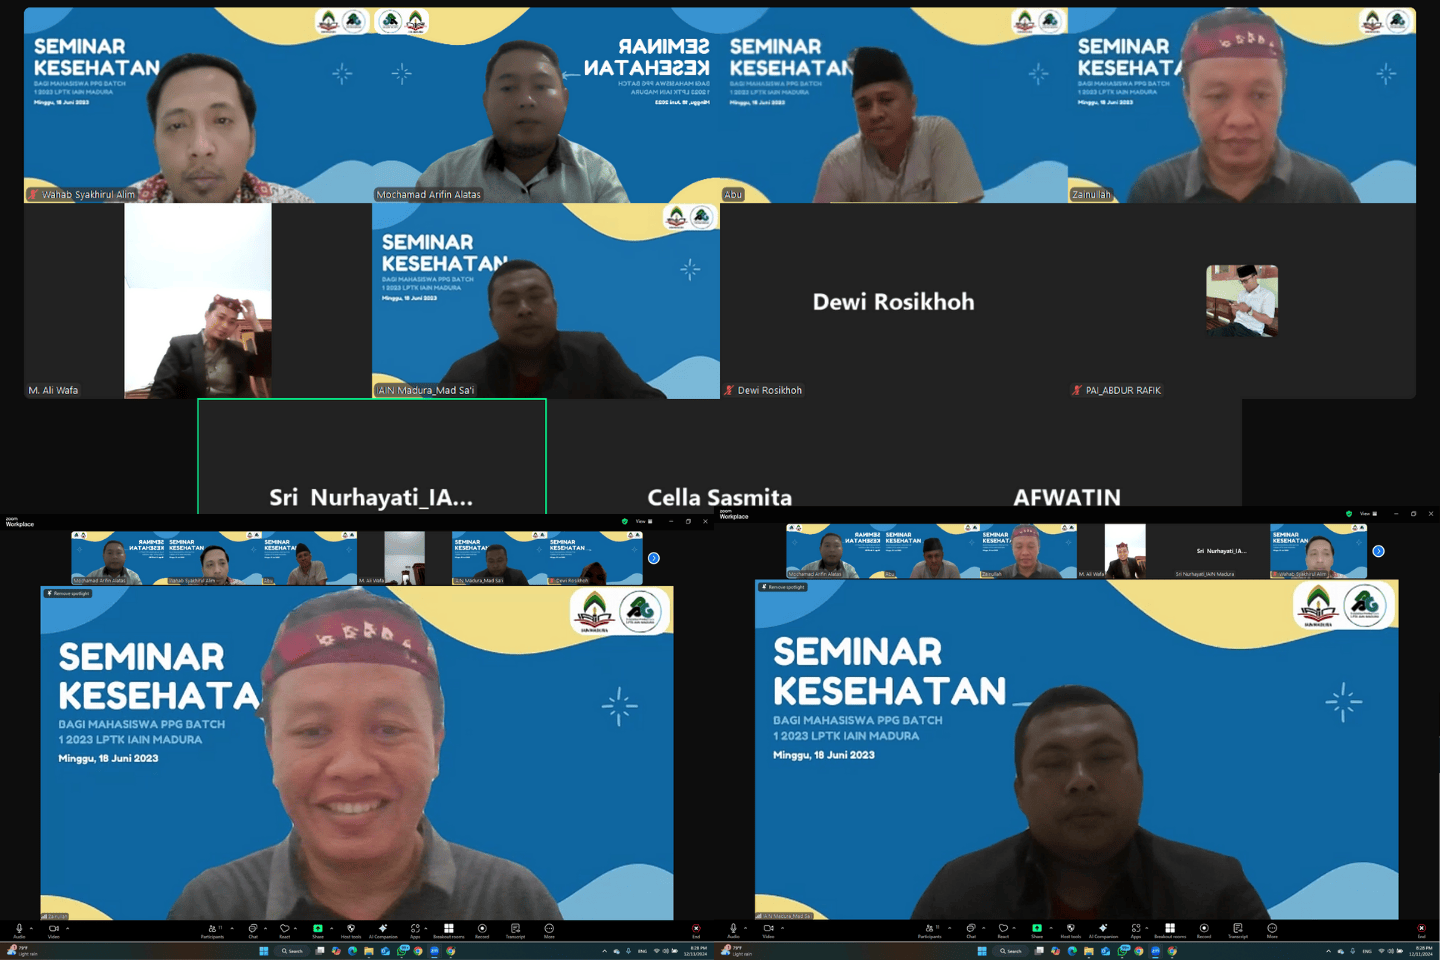Open Zoom Apps
1440x960 pixels.
(413, 928)
